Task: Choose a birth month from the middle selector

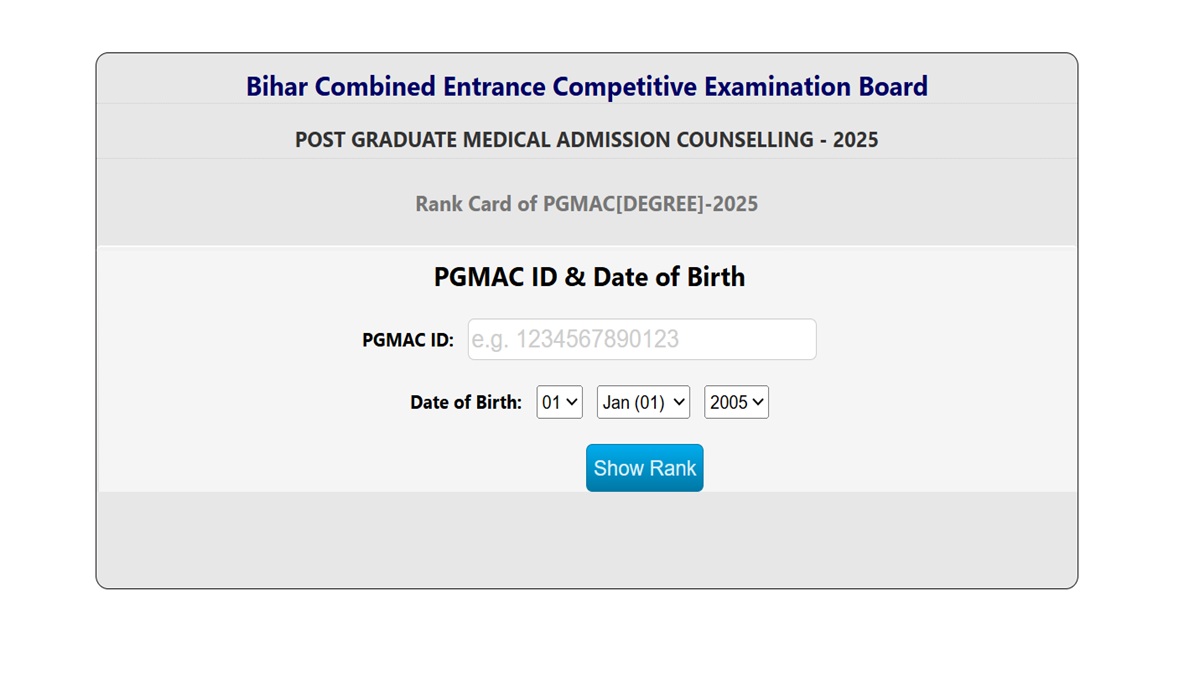Action: 642,402
